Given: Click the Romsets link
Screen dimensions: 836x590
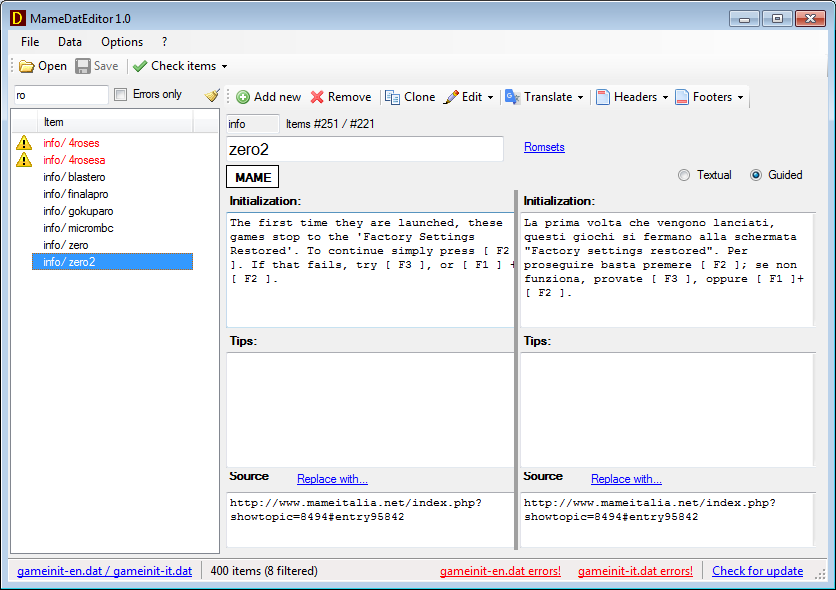Looking at the screenshot, I should click(x=544, y=147).
